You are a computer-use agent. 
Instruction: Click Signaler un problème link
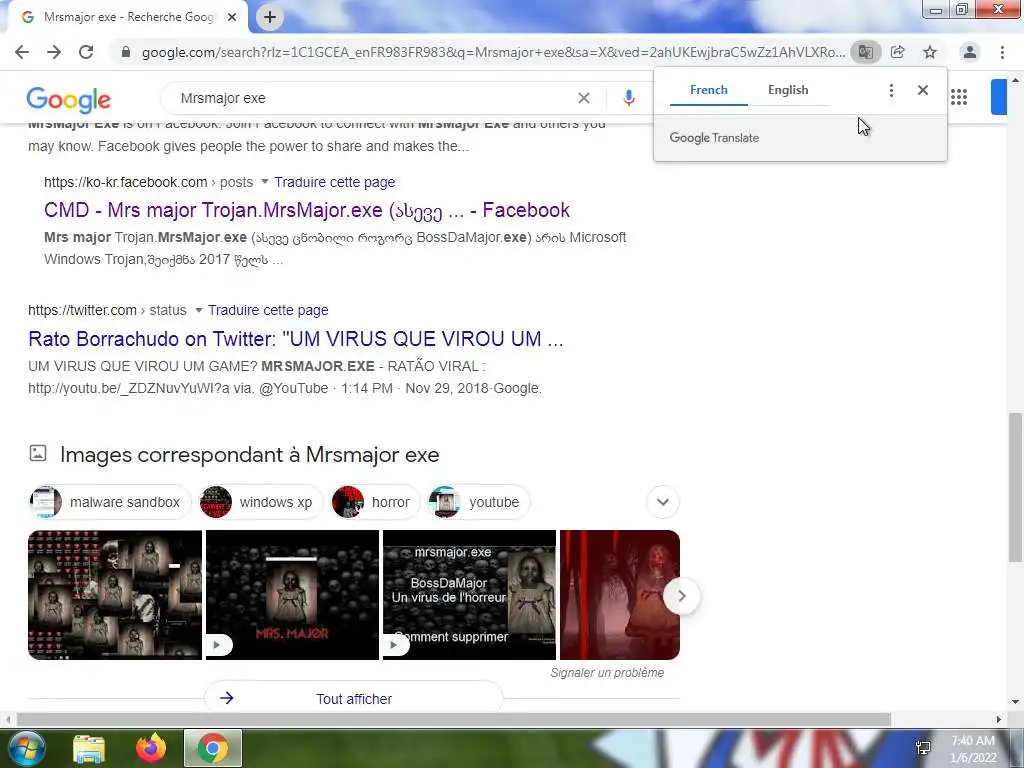click(607, 673)
